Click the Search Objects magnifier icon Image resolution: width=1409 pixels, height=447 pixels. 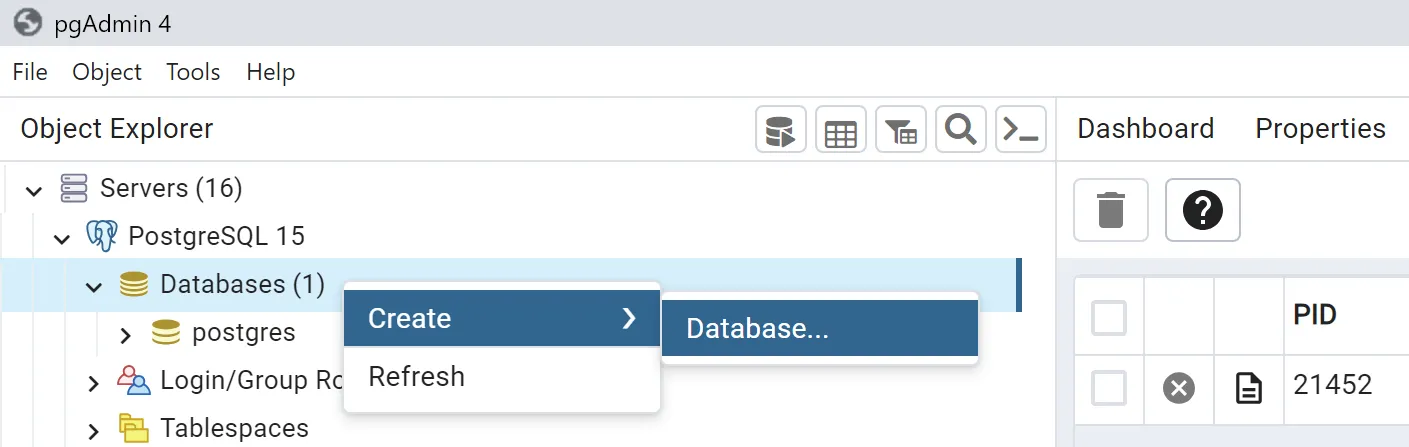(961, 130)
